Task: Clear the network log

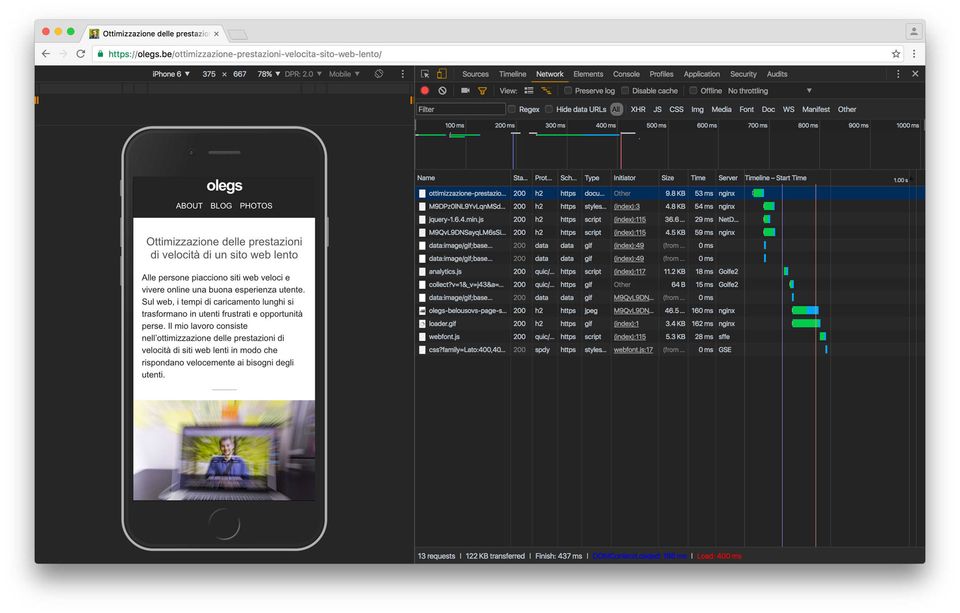Action: click(x=443, y=91)
